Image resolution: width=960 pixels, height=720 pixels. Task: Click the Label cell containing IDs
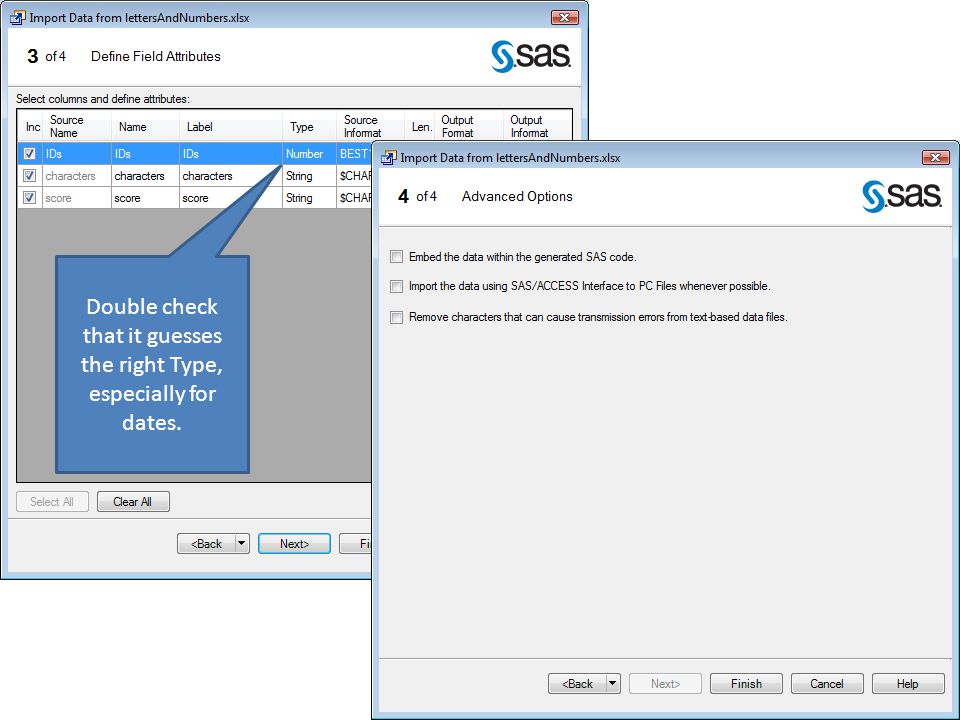[x=231, y=154]
